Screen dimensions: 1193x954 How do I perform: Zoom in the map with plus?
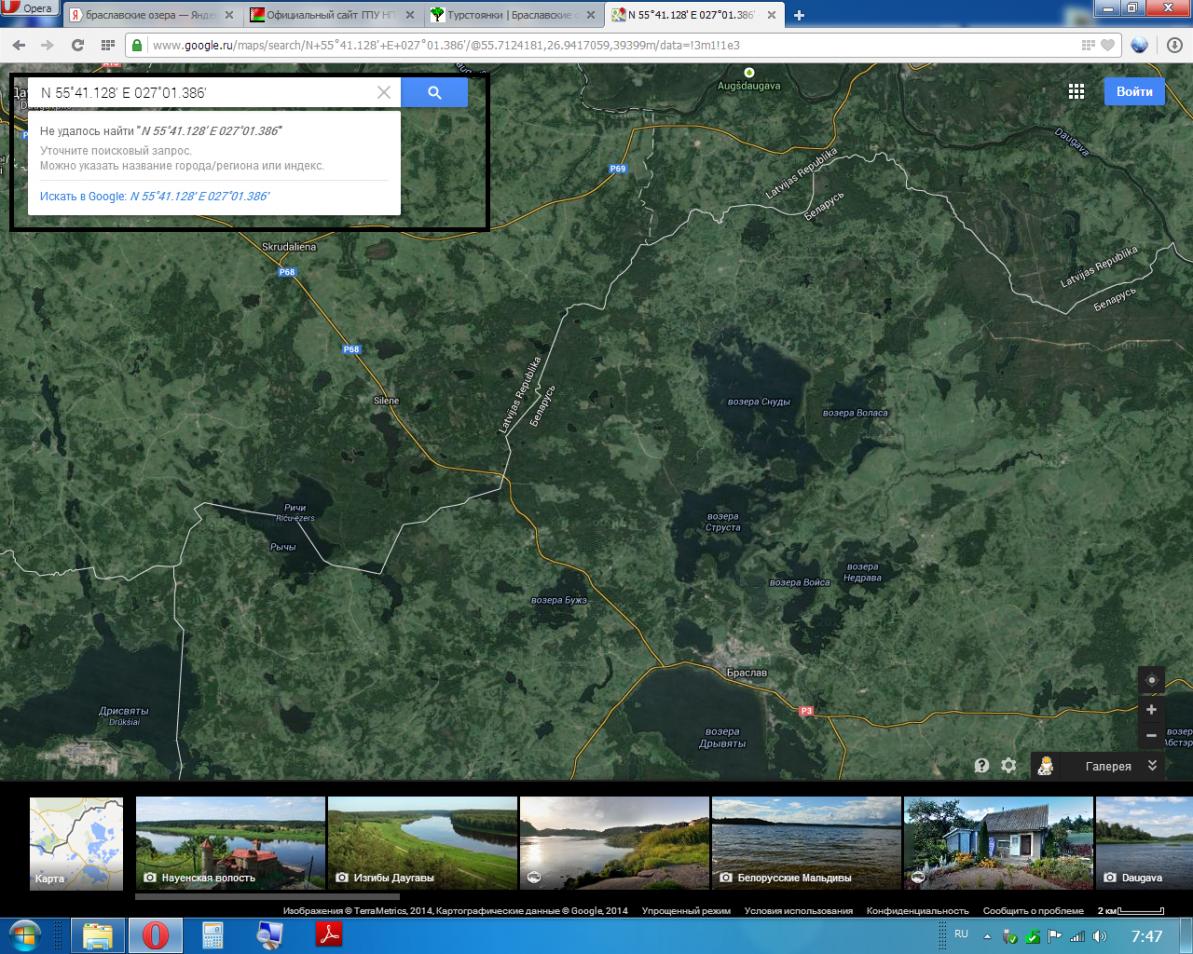pyautogui.click(x=1151, y=709)
